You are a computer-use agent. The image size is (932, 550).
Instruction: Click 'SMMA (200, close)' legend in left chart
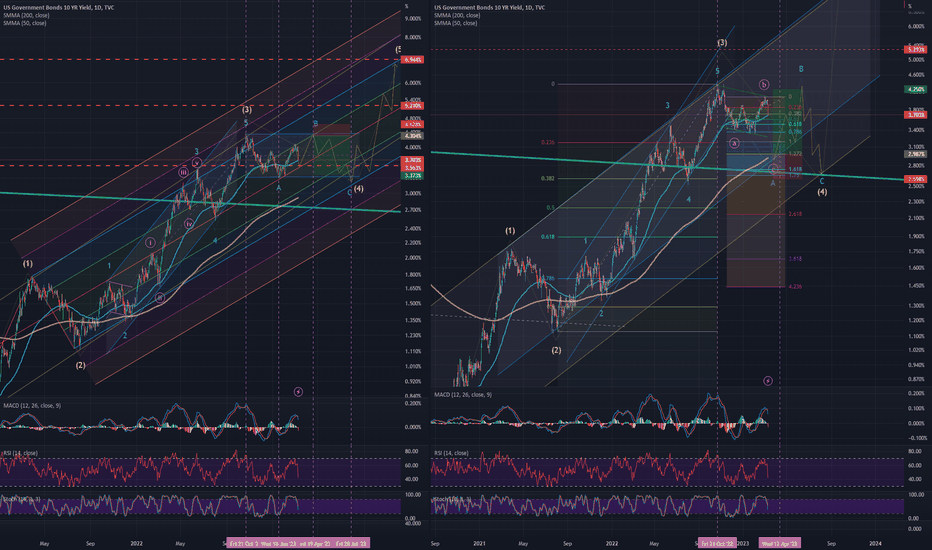[25, 15]
